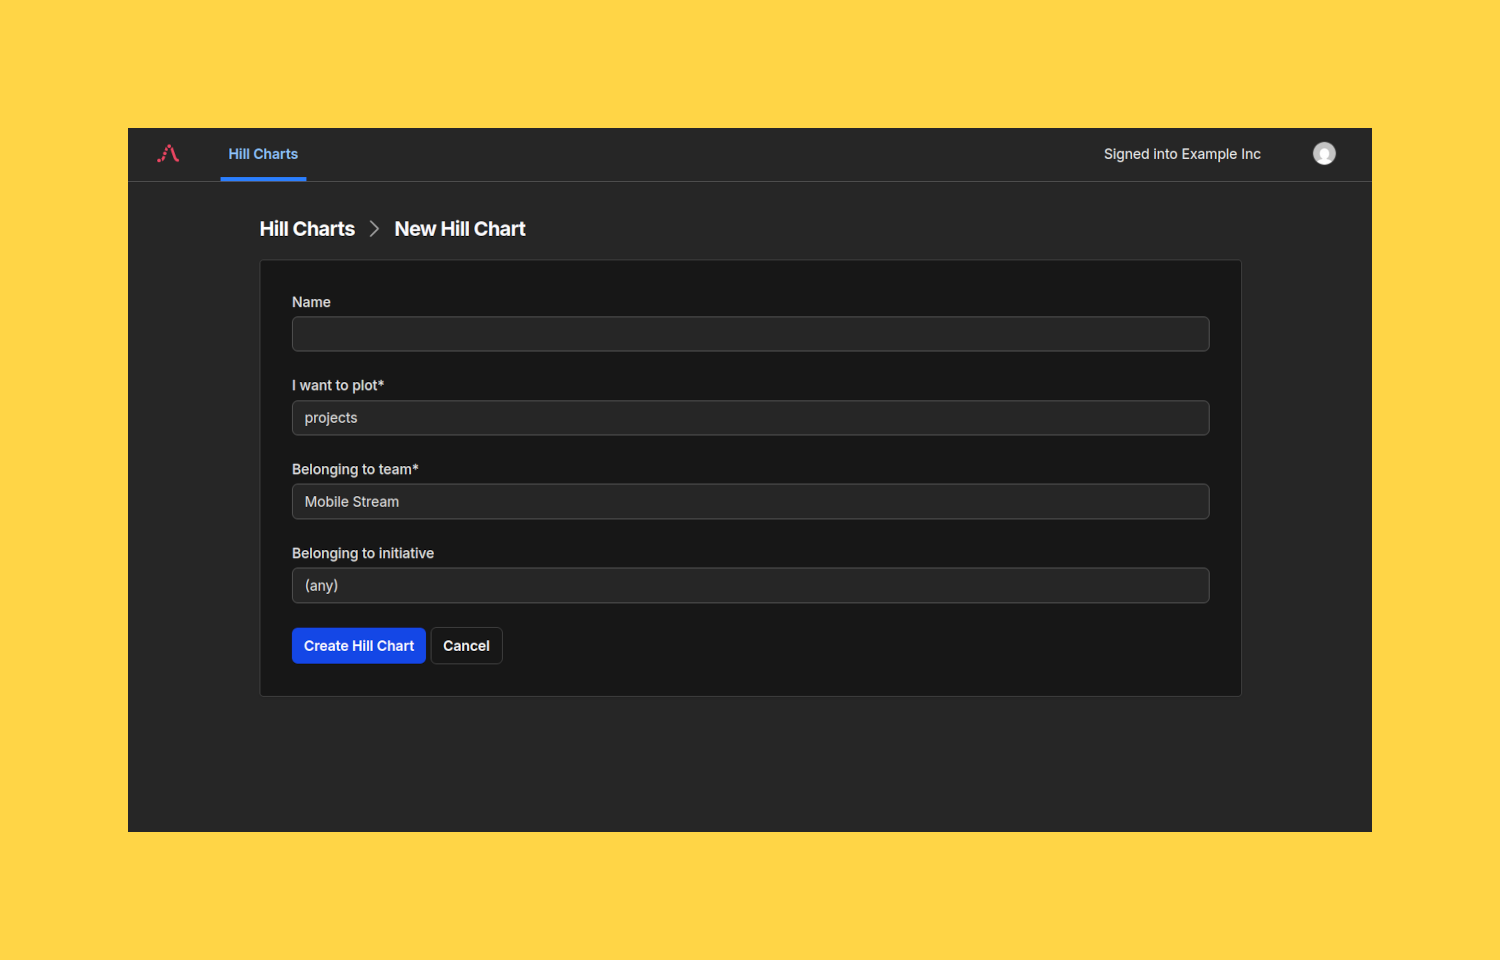Expand the Mobile Stream team dropdown
The image size is (1500, 960).
[x=750, y=502]
